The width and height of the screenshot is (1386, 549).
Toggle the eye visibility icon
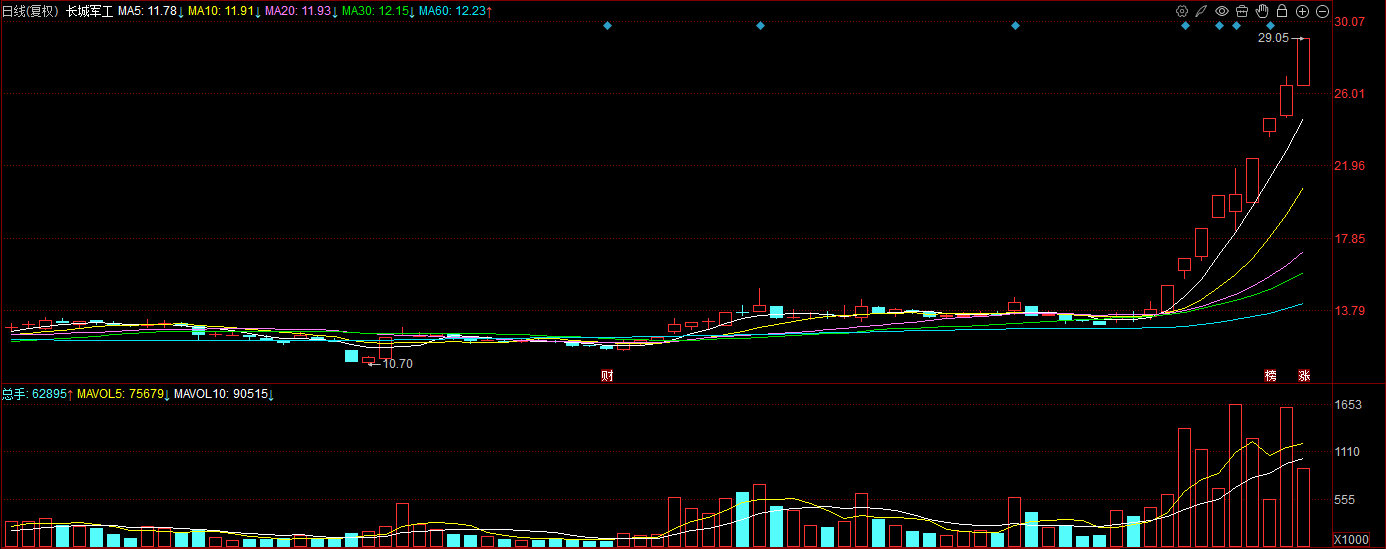coord(1221,11)
